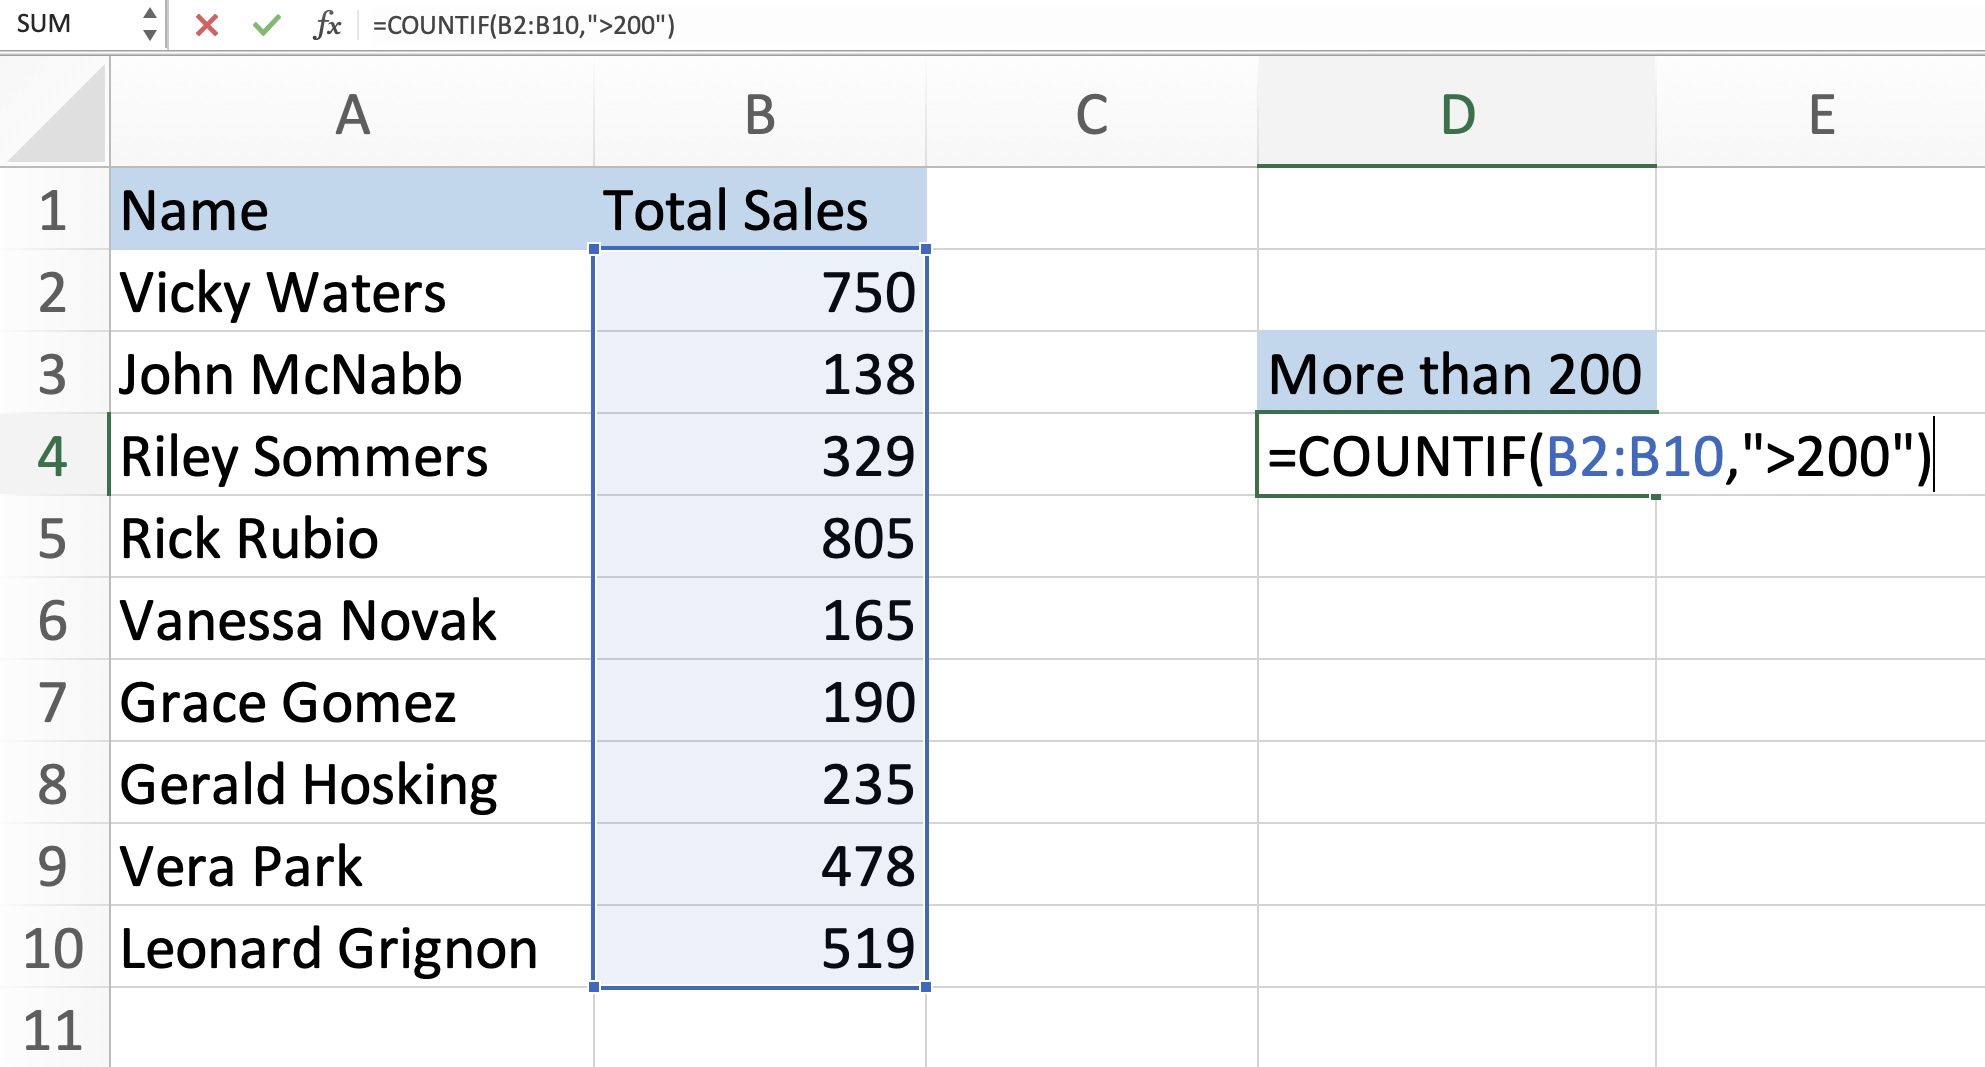Screen dimensions: 1985x1067
Task: Select row 11 header
Action: (54, 1030)
